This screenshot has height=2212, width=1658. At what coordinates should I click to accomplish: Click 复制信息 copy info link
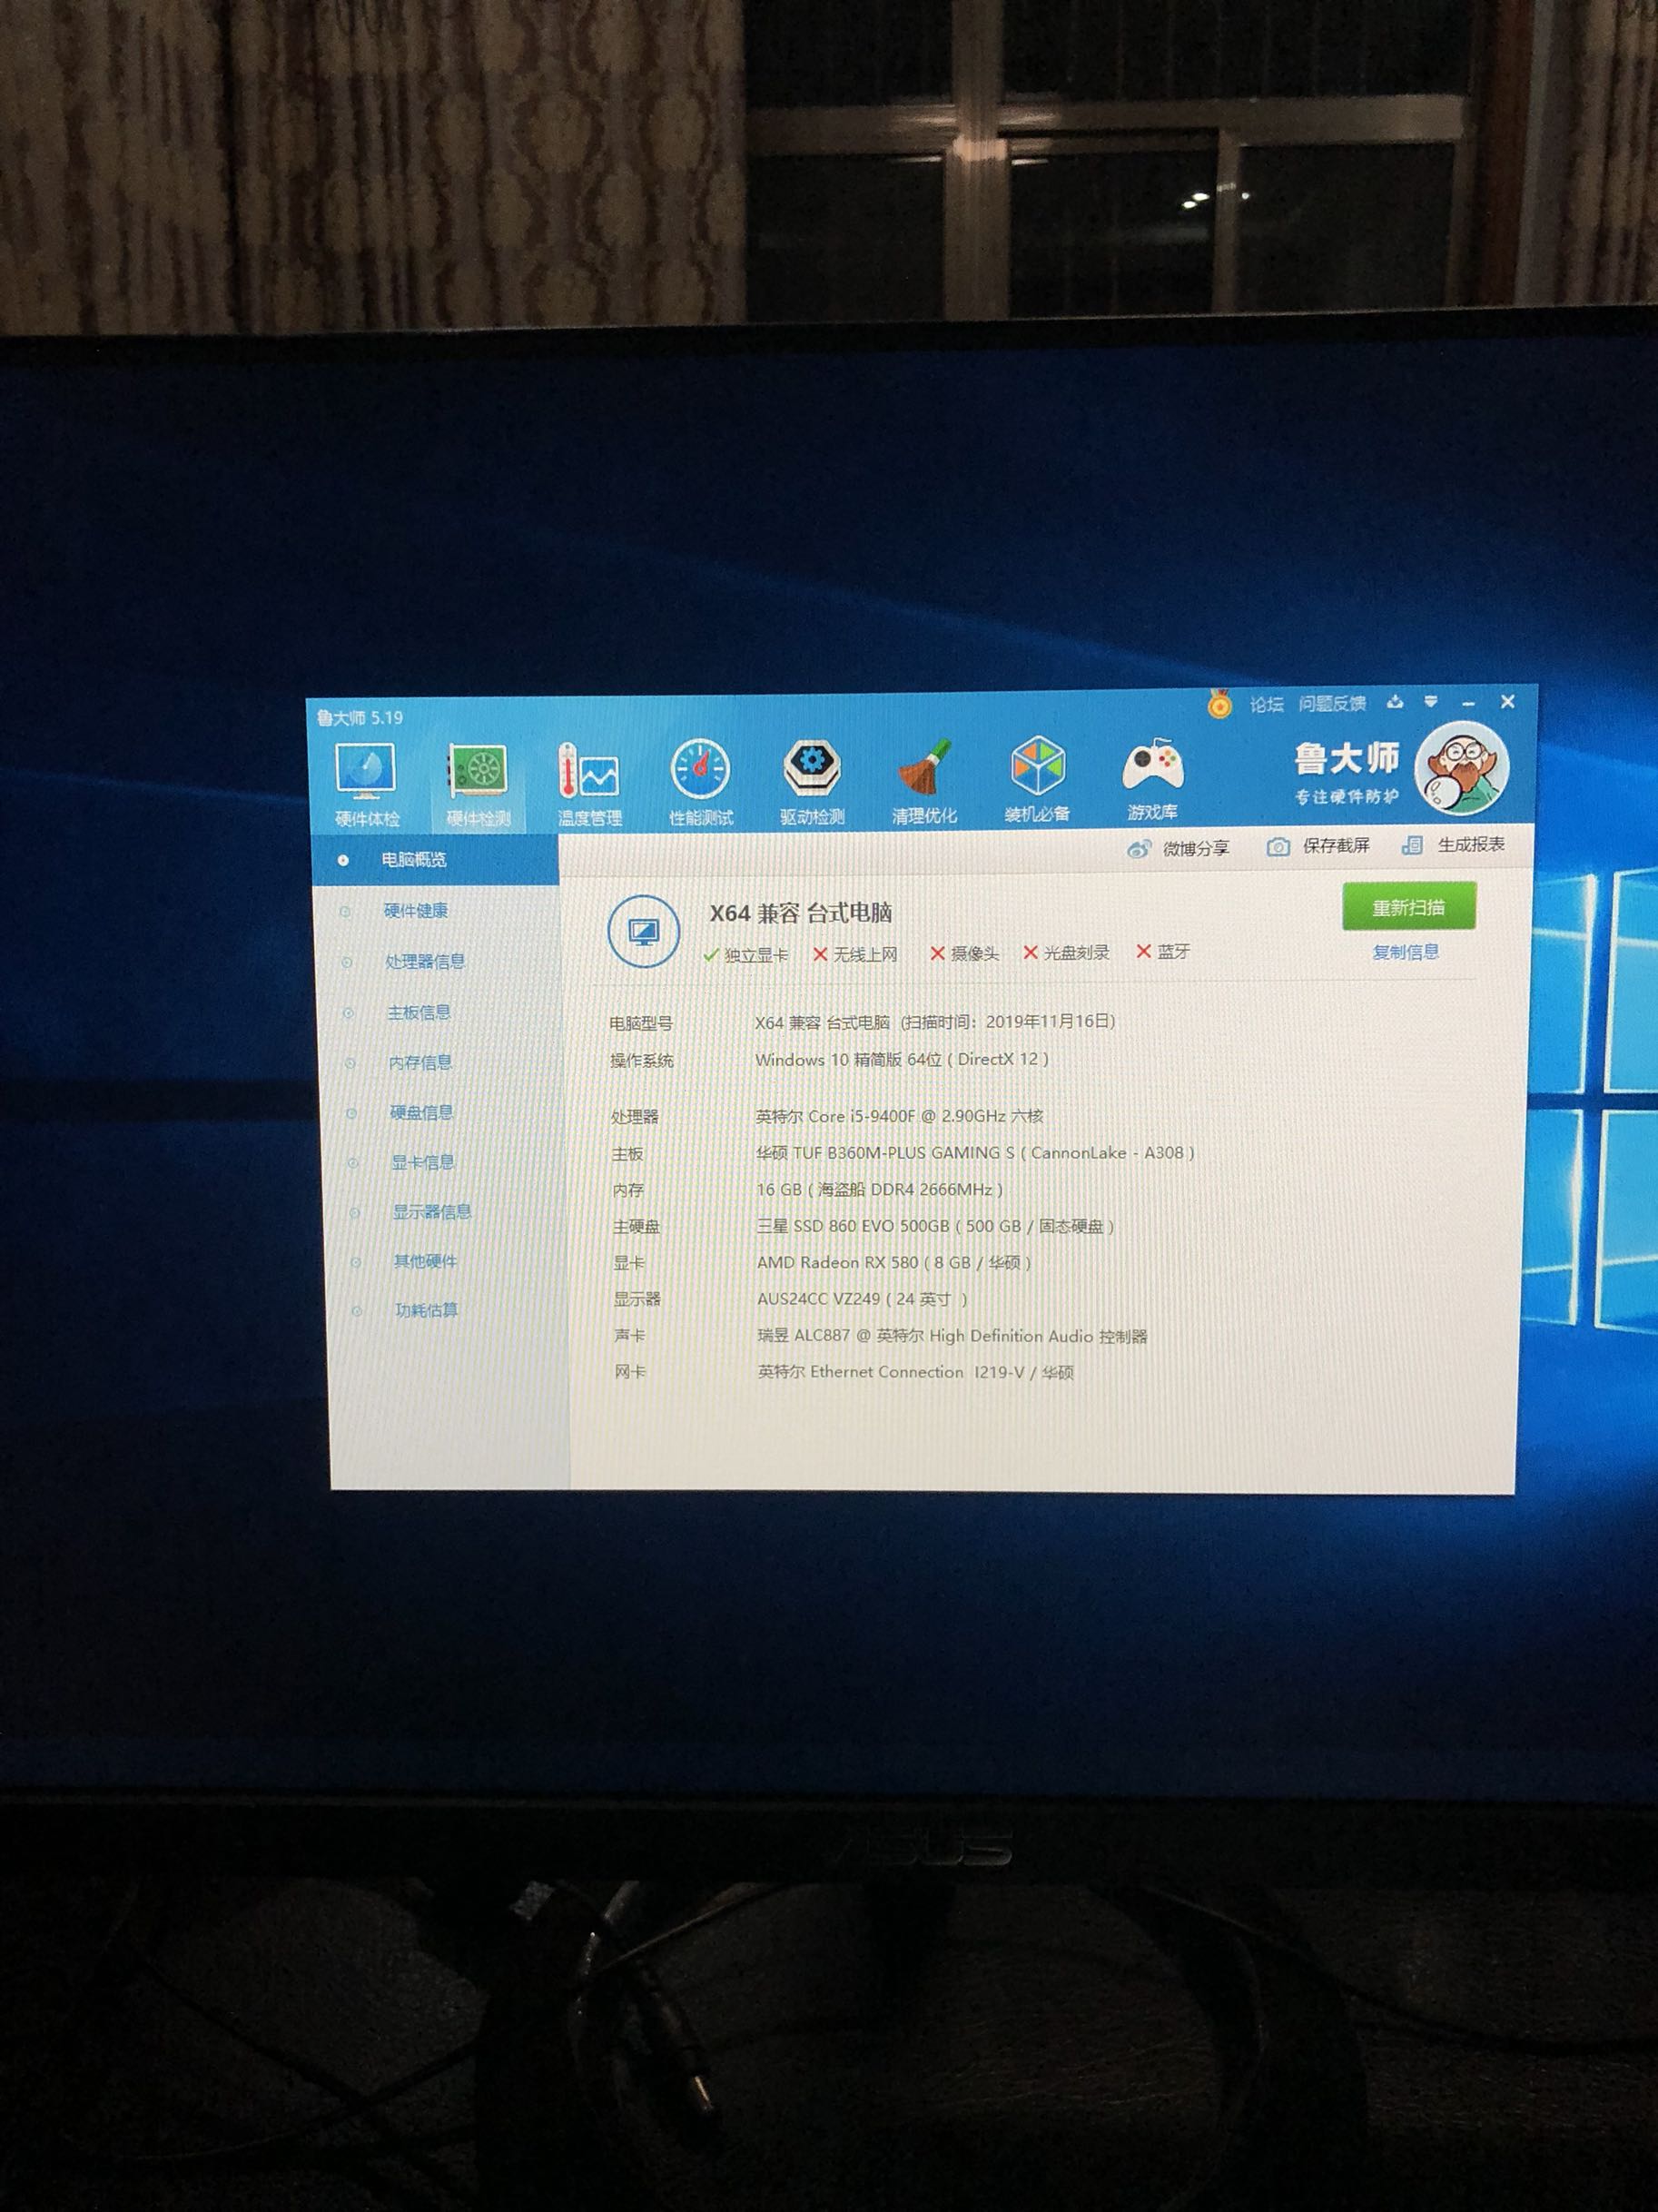[x=1405, y=952]
